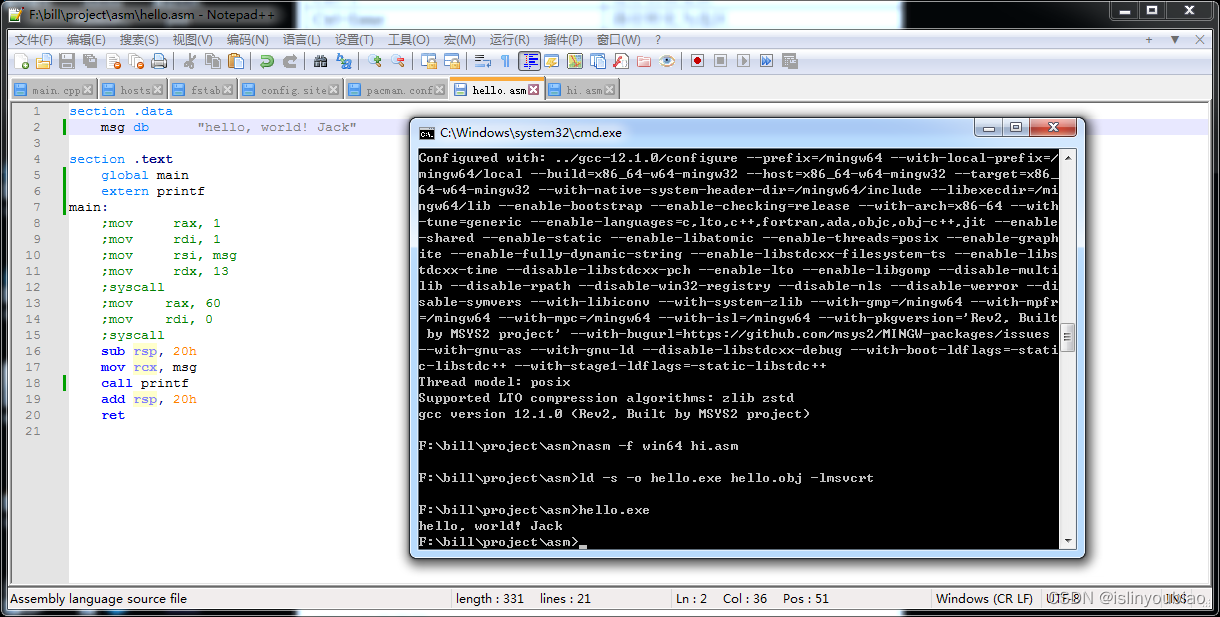Toggle Word Wrap from the toolbar
The image size is (1220, 617).
pyautogui.click(x=482, y=61)
